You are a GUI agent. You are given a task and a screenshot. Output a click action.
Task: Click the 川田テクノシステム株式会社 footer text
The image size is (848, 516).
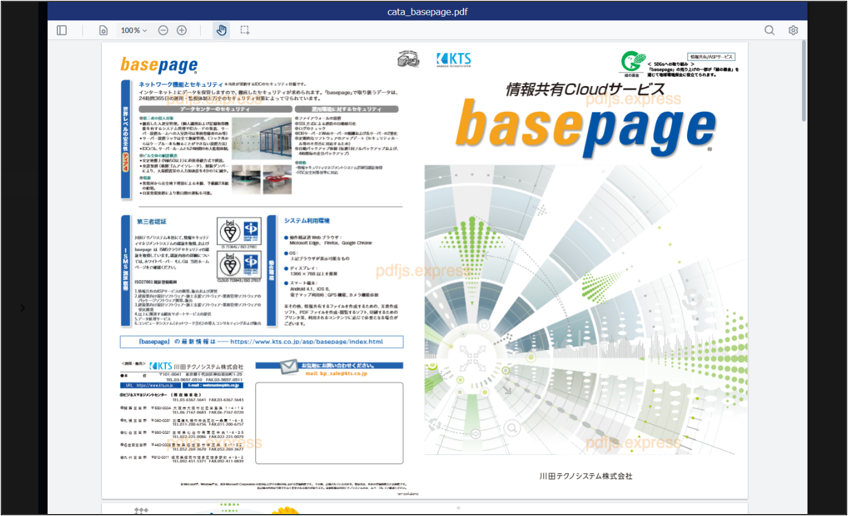586,476
